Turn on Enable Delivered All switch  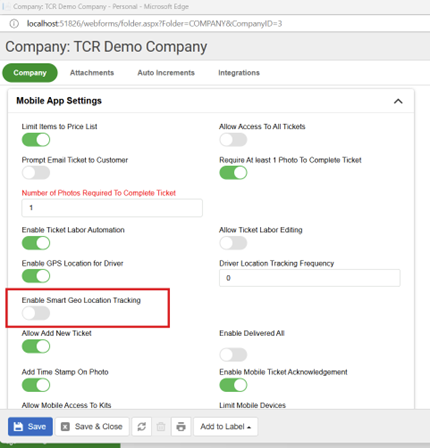pyautogui.click(x=233, y=354)
